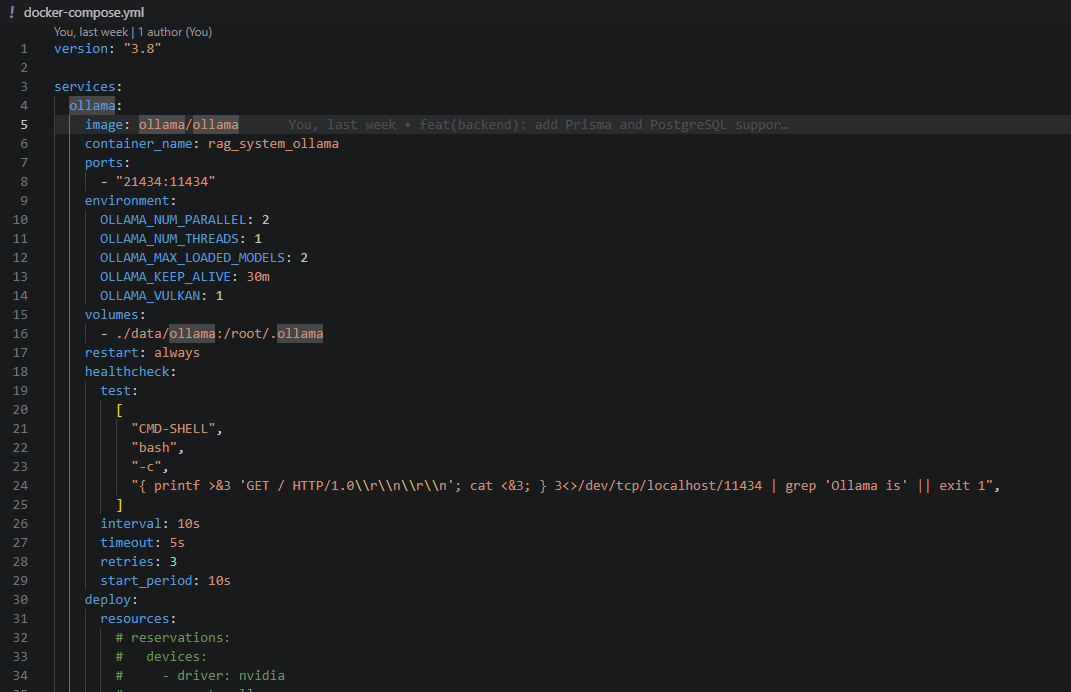Viewport: 1071px width, 692px height.
Task: Place cursor on the version value "3.8"
Action: [141, 47]
